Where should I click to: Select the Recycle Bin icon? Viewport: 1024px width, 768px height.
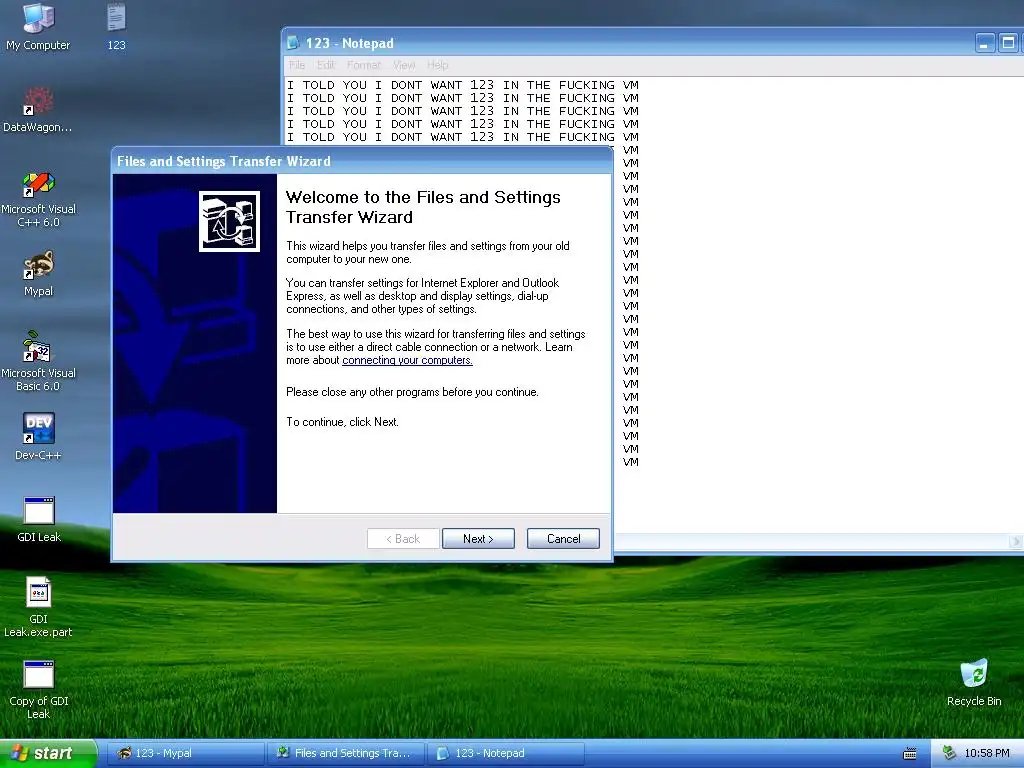974,682
